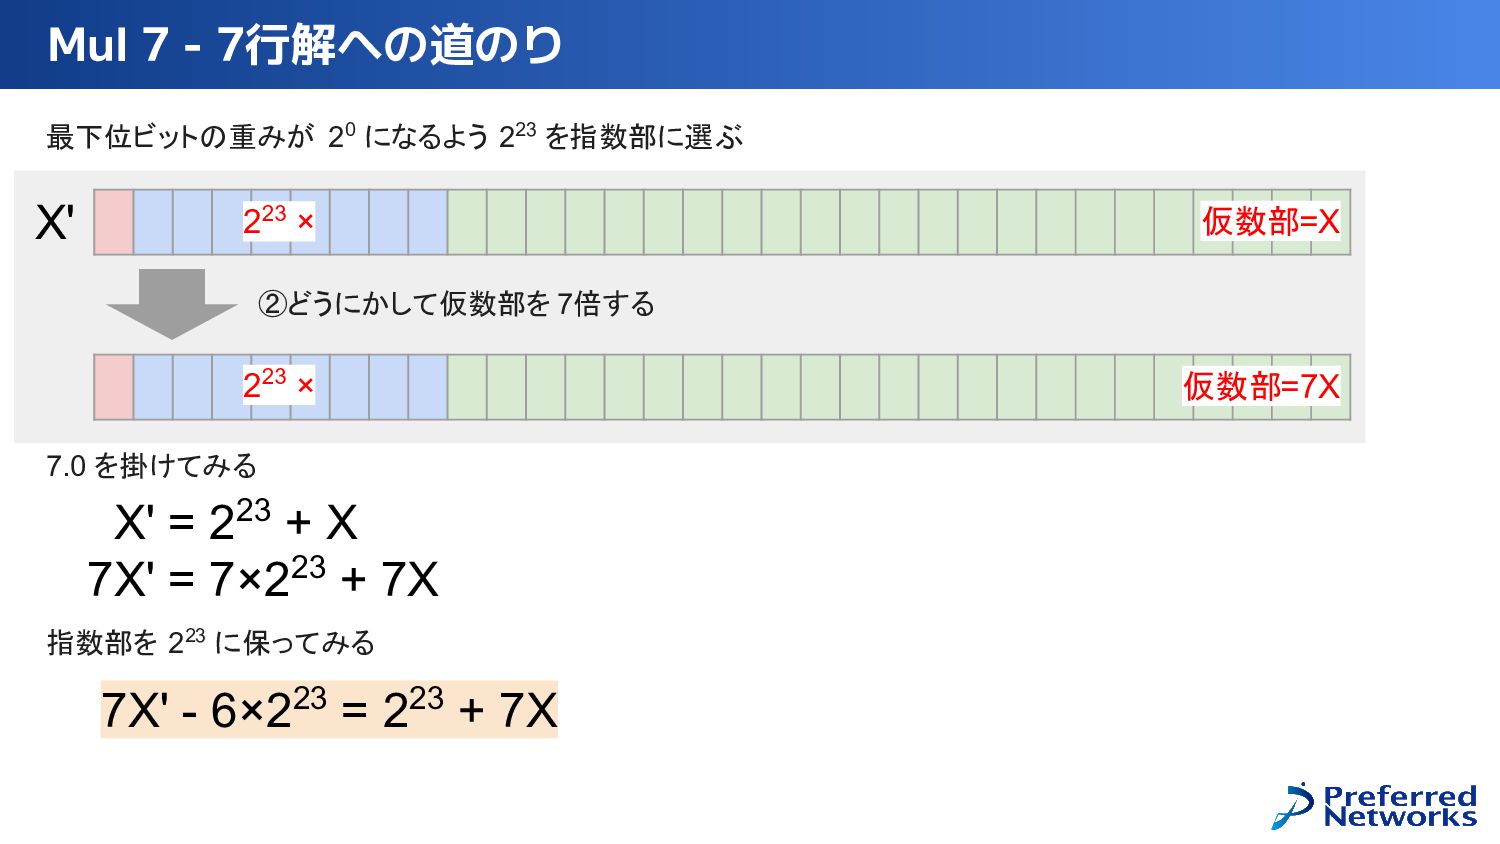Select the red 仮数部=7X label
The image size is (1500, 844).
(1261, 386)
